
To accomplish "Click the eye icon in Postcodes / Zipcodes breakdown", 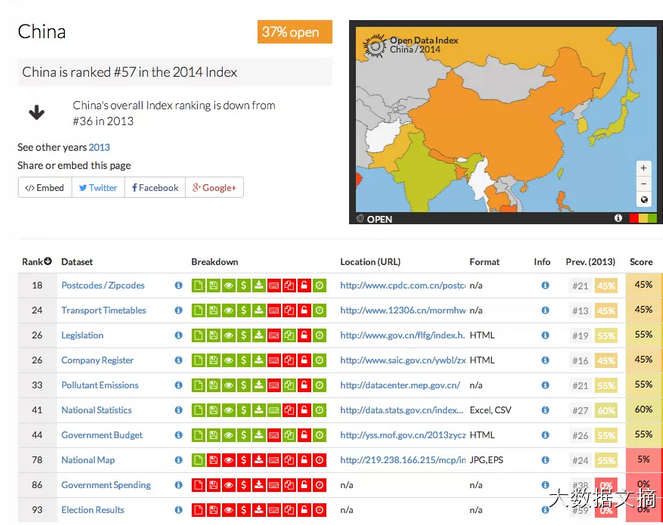I will (x=228, y=286).
